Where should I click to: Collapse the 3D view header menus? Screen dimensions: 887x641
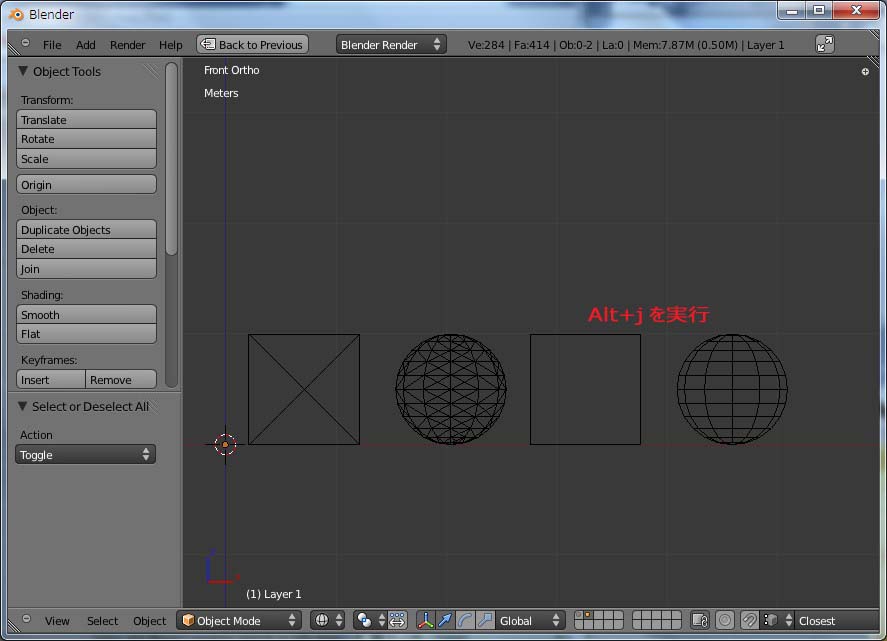(27, 618)
